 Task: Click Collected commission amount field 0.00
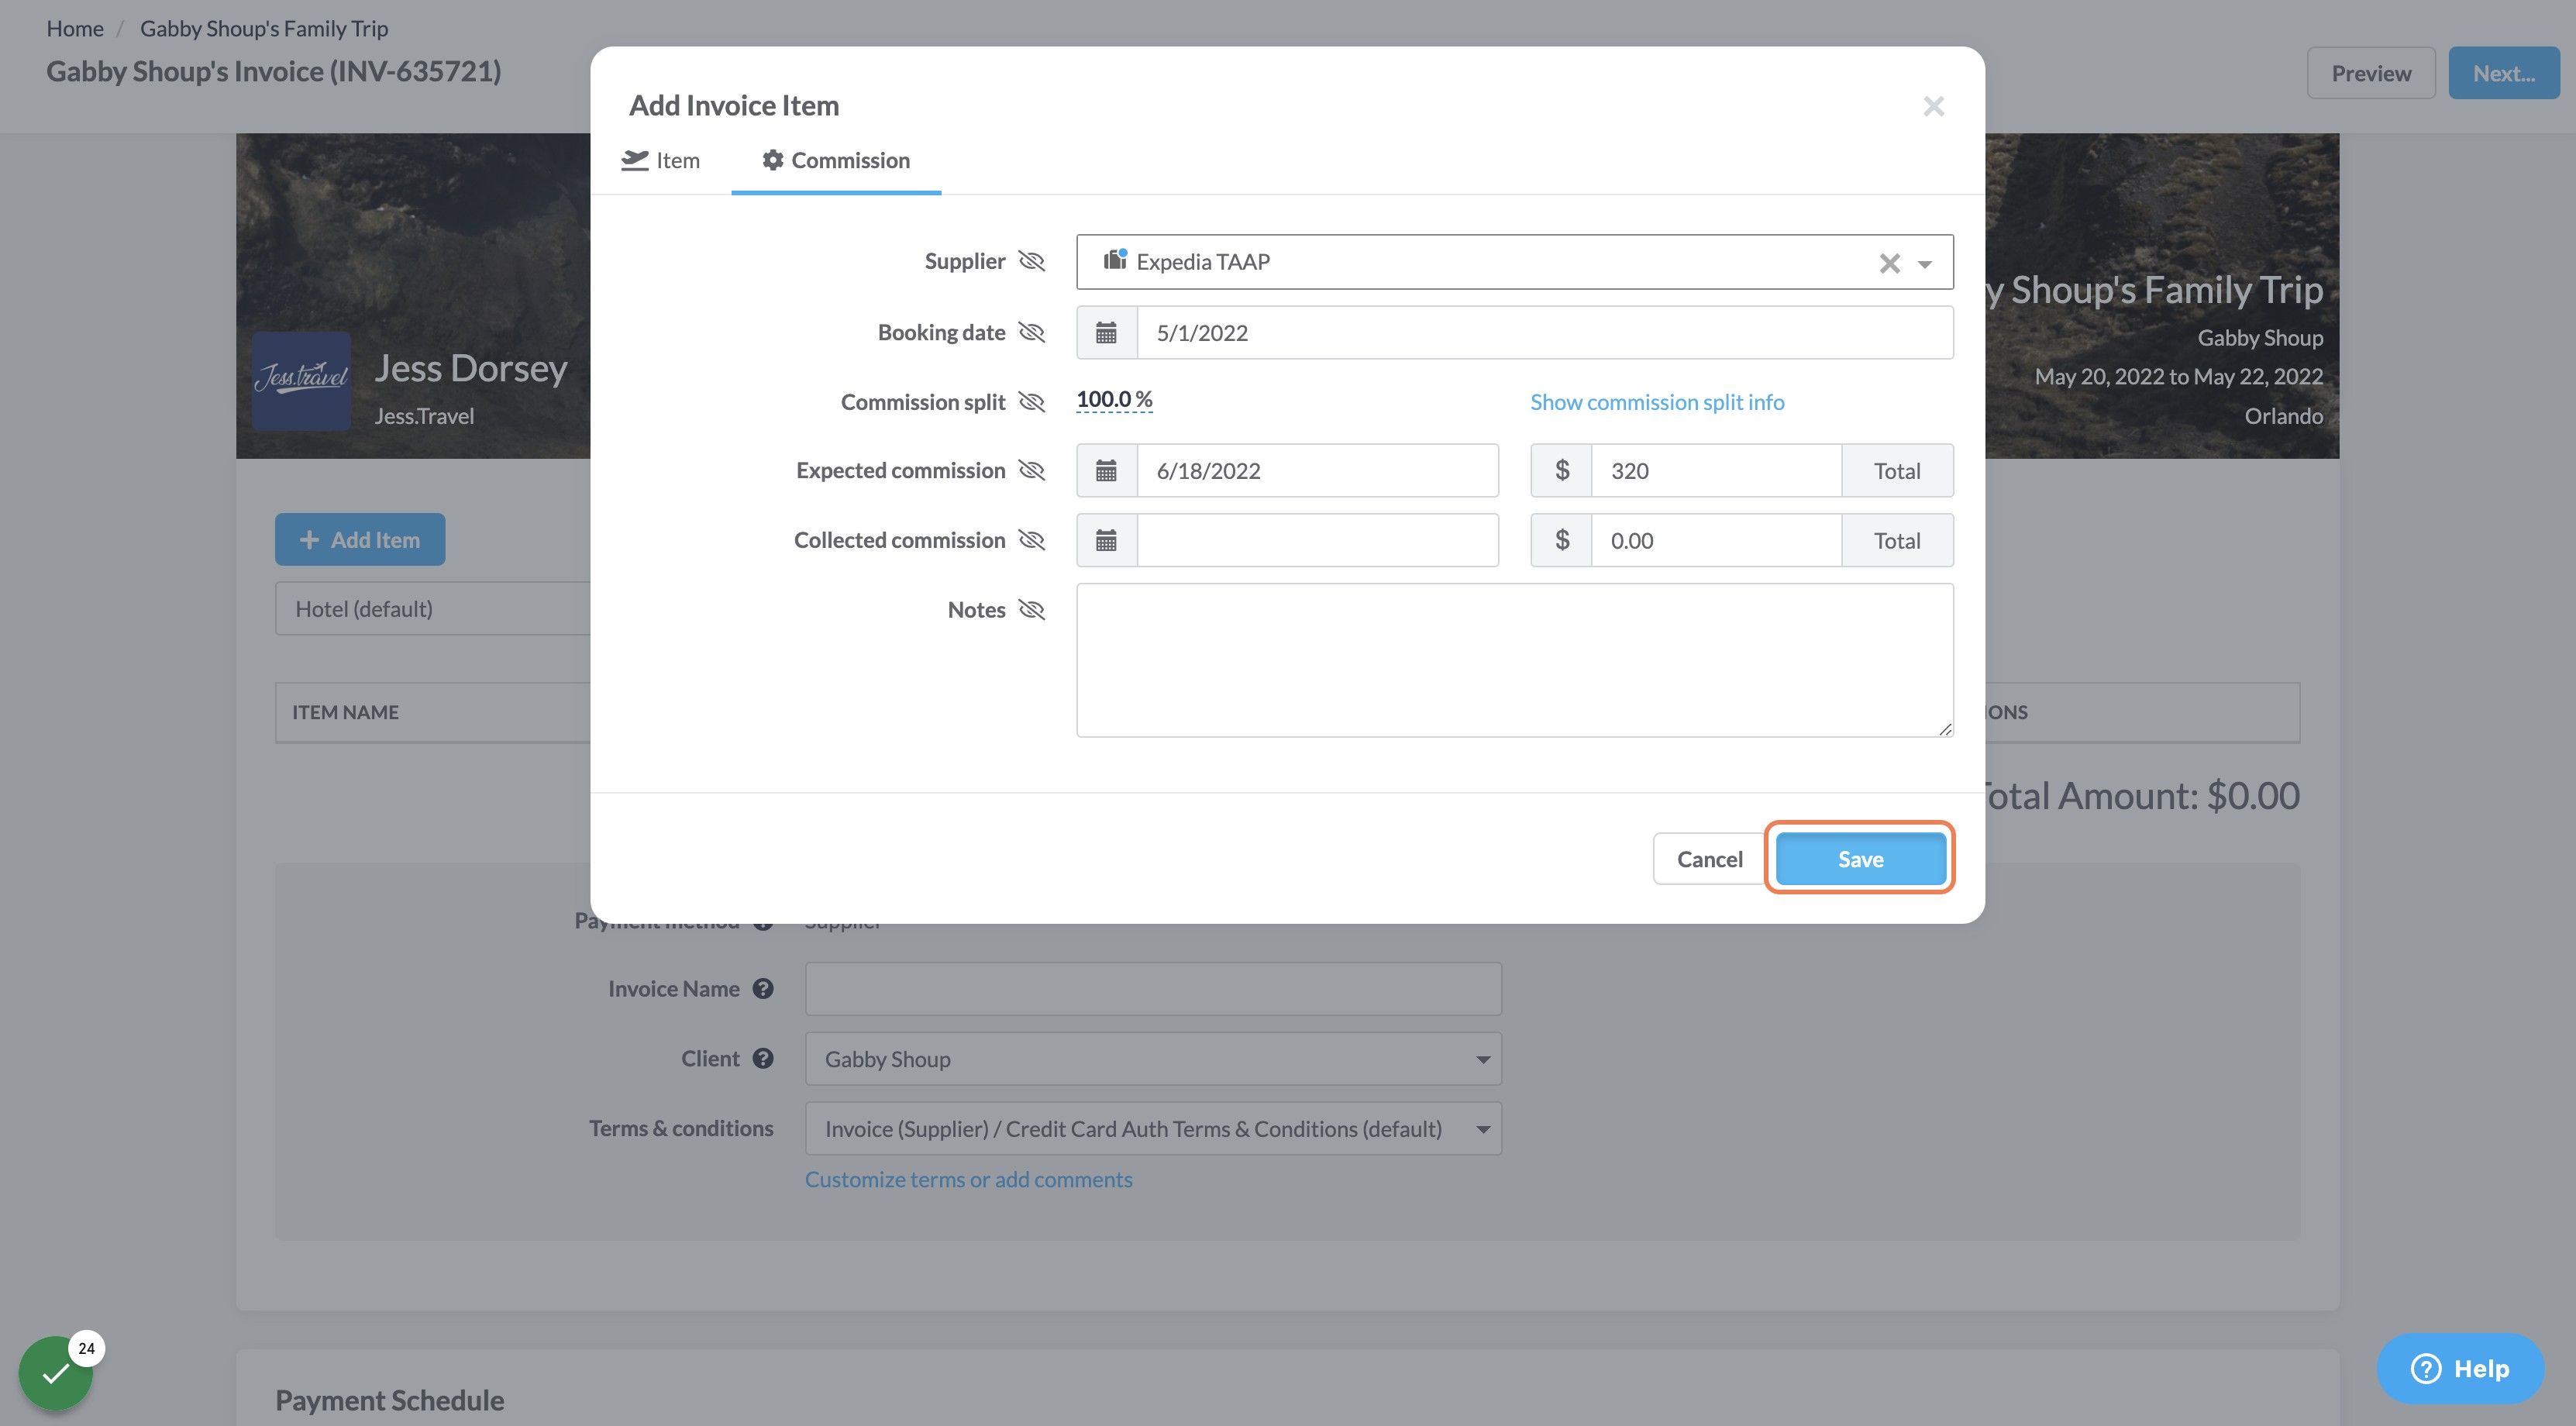tap(1716, 541)
